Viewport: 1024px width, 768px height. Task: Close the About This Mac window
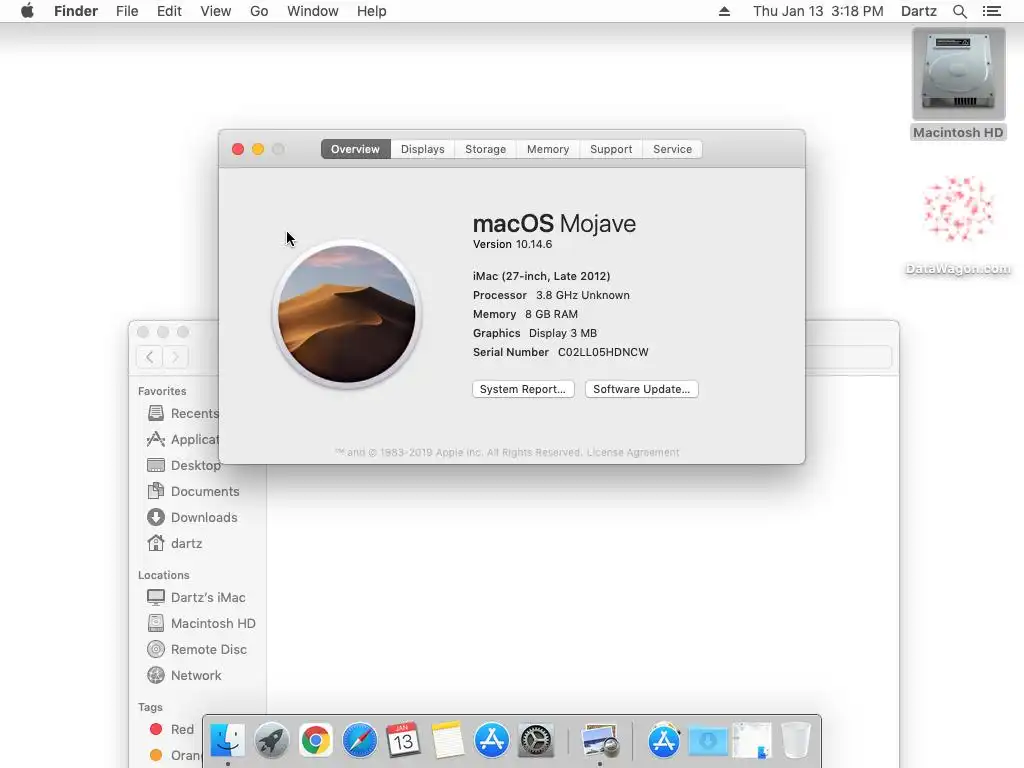click(238, 149)
